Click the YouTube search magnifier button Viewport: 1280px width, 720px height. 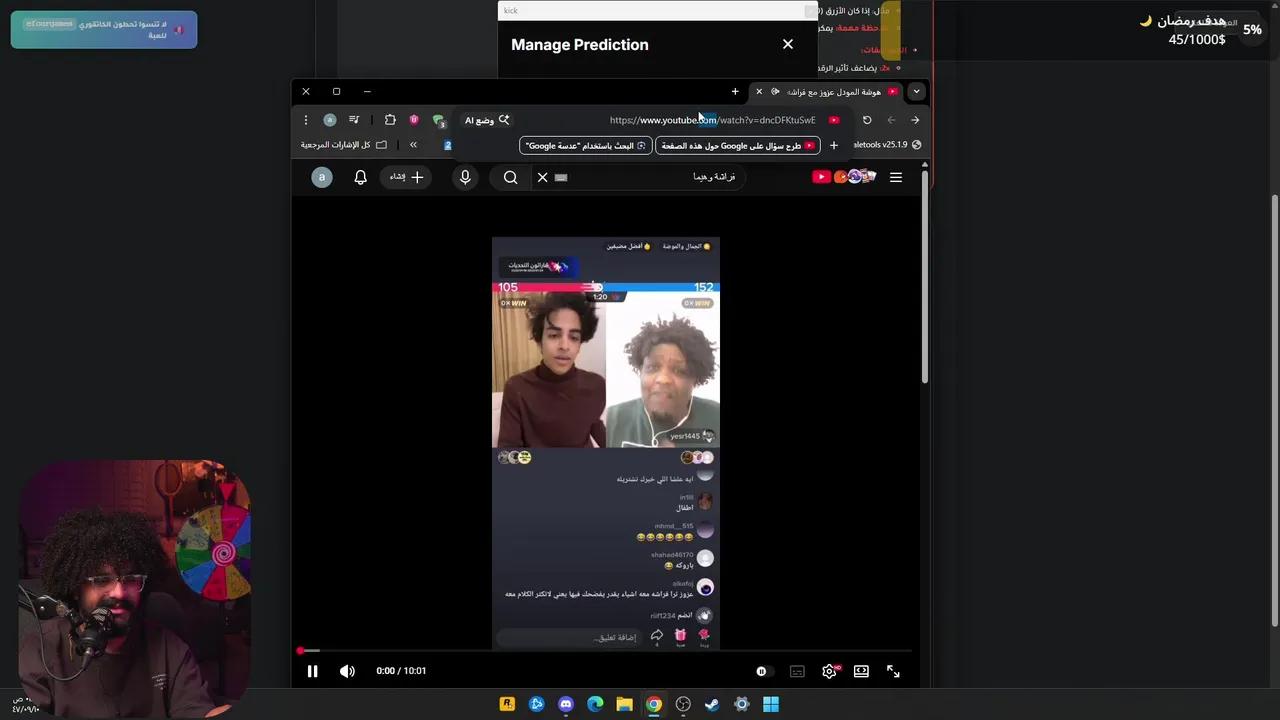[x=510, y=177]
